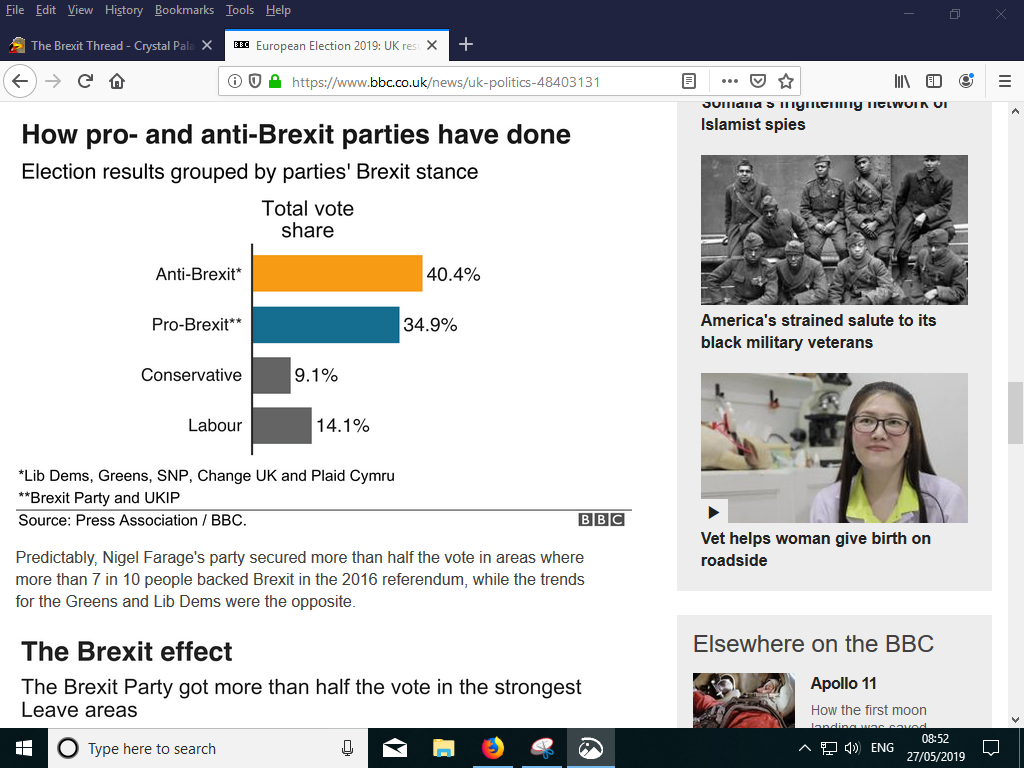Open the Firefox hamburger menu

point(1005,82)
